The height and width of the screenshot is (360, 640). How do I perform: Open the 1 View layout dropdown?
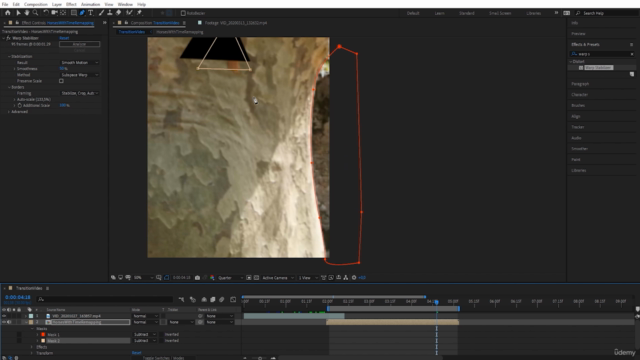(x=308, y=278)
